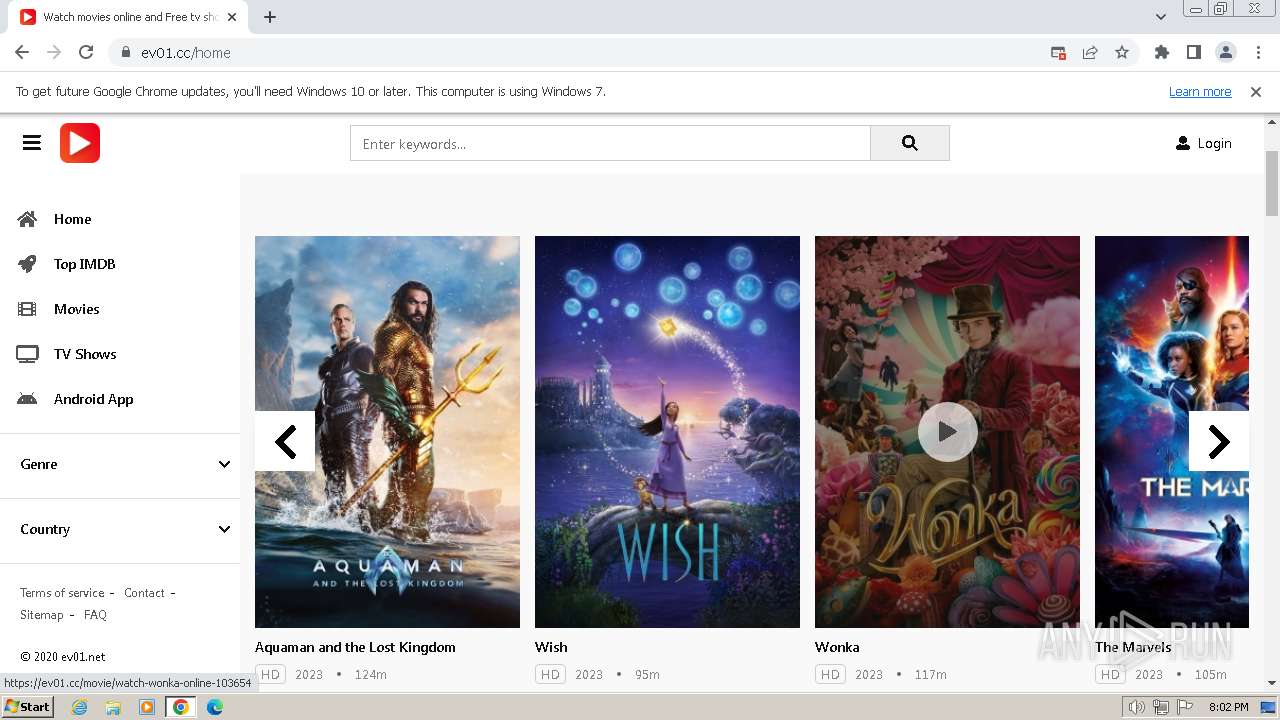The image size is (1280, 720).
Task: Open the Wish movie poster
Action: pos(667,432)
